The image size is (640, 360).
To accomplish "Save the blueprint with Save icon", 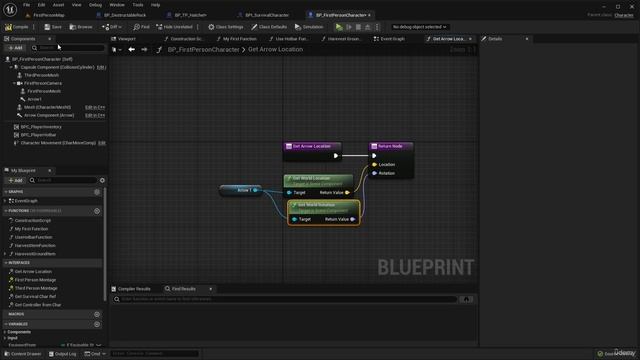I will tap(53, 27).
